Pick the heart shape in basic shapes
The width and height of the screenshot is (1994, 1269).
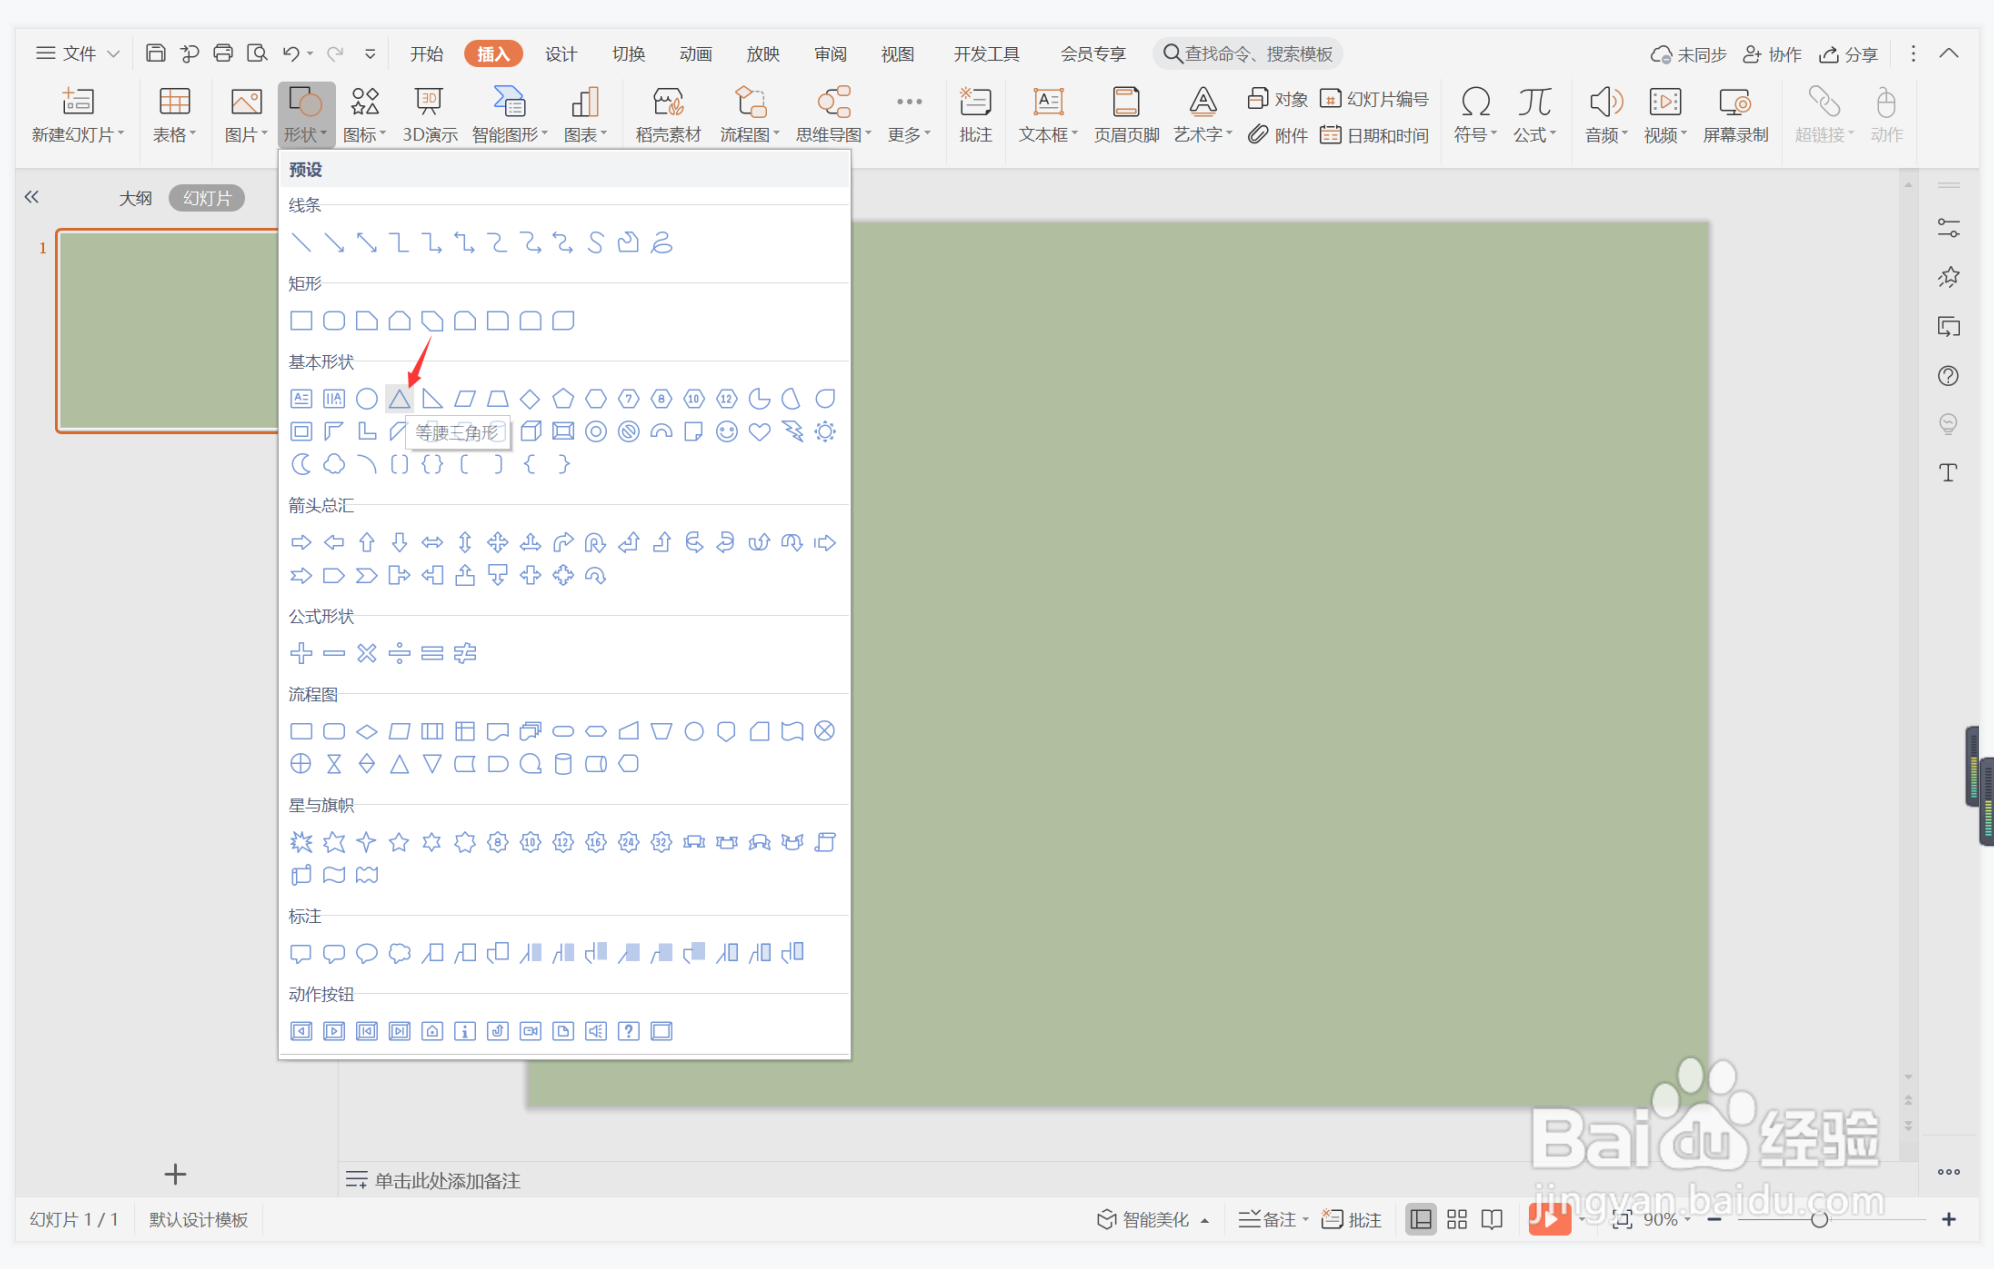pos(759,432)
